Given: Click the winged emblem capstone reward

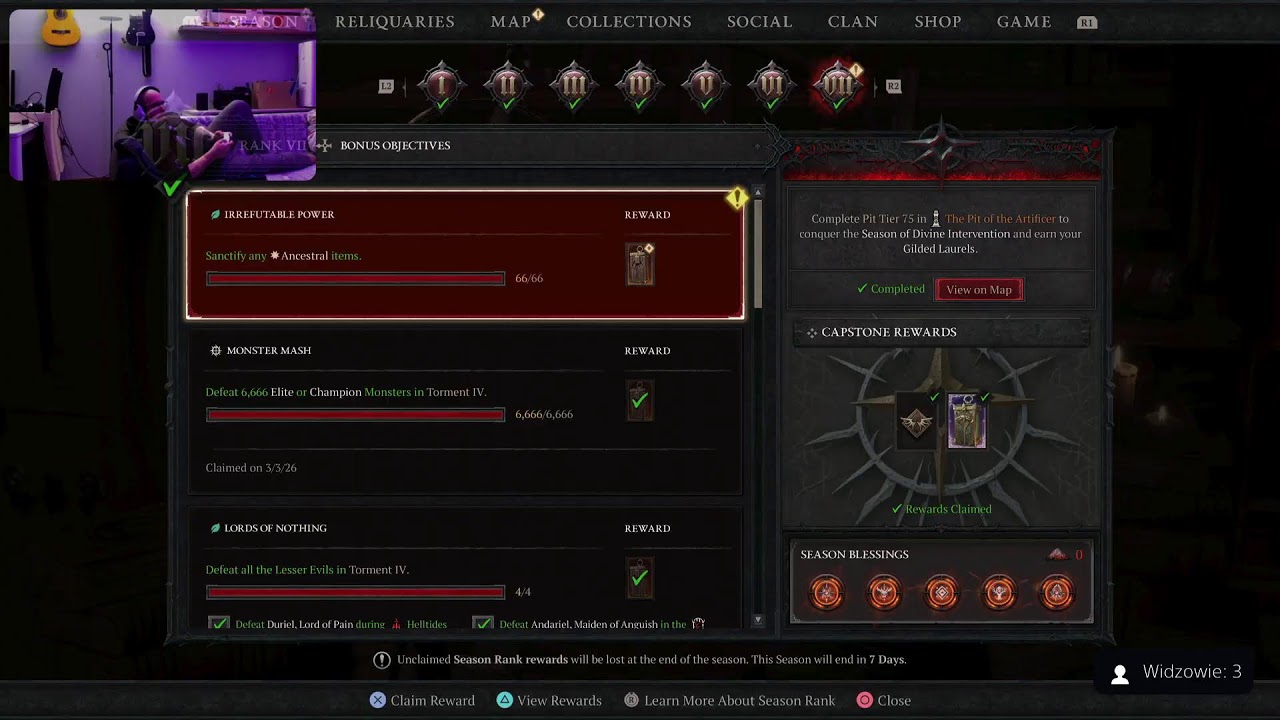Looking at the screenshot, I should pyautogui.click(x=916, y=422).
